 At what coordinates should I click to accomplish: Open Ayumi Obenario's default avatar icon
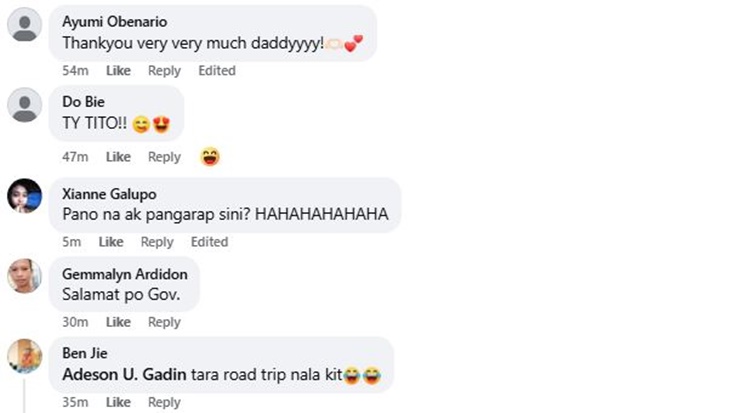24,24
